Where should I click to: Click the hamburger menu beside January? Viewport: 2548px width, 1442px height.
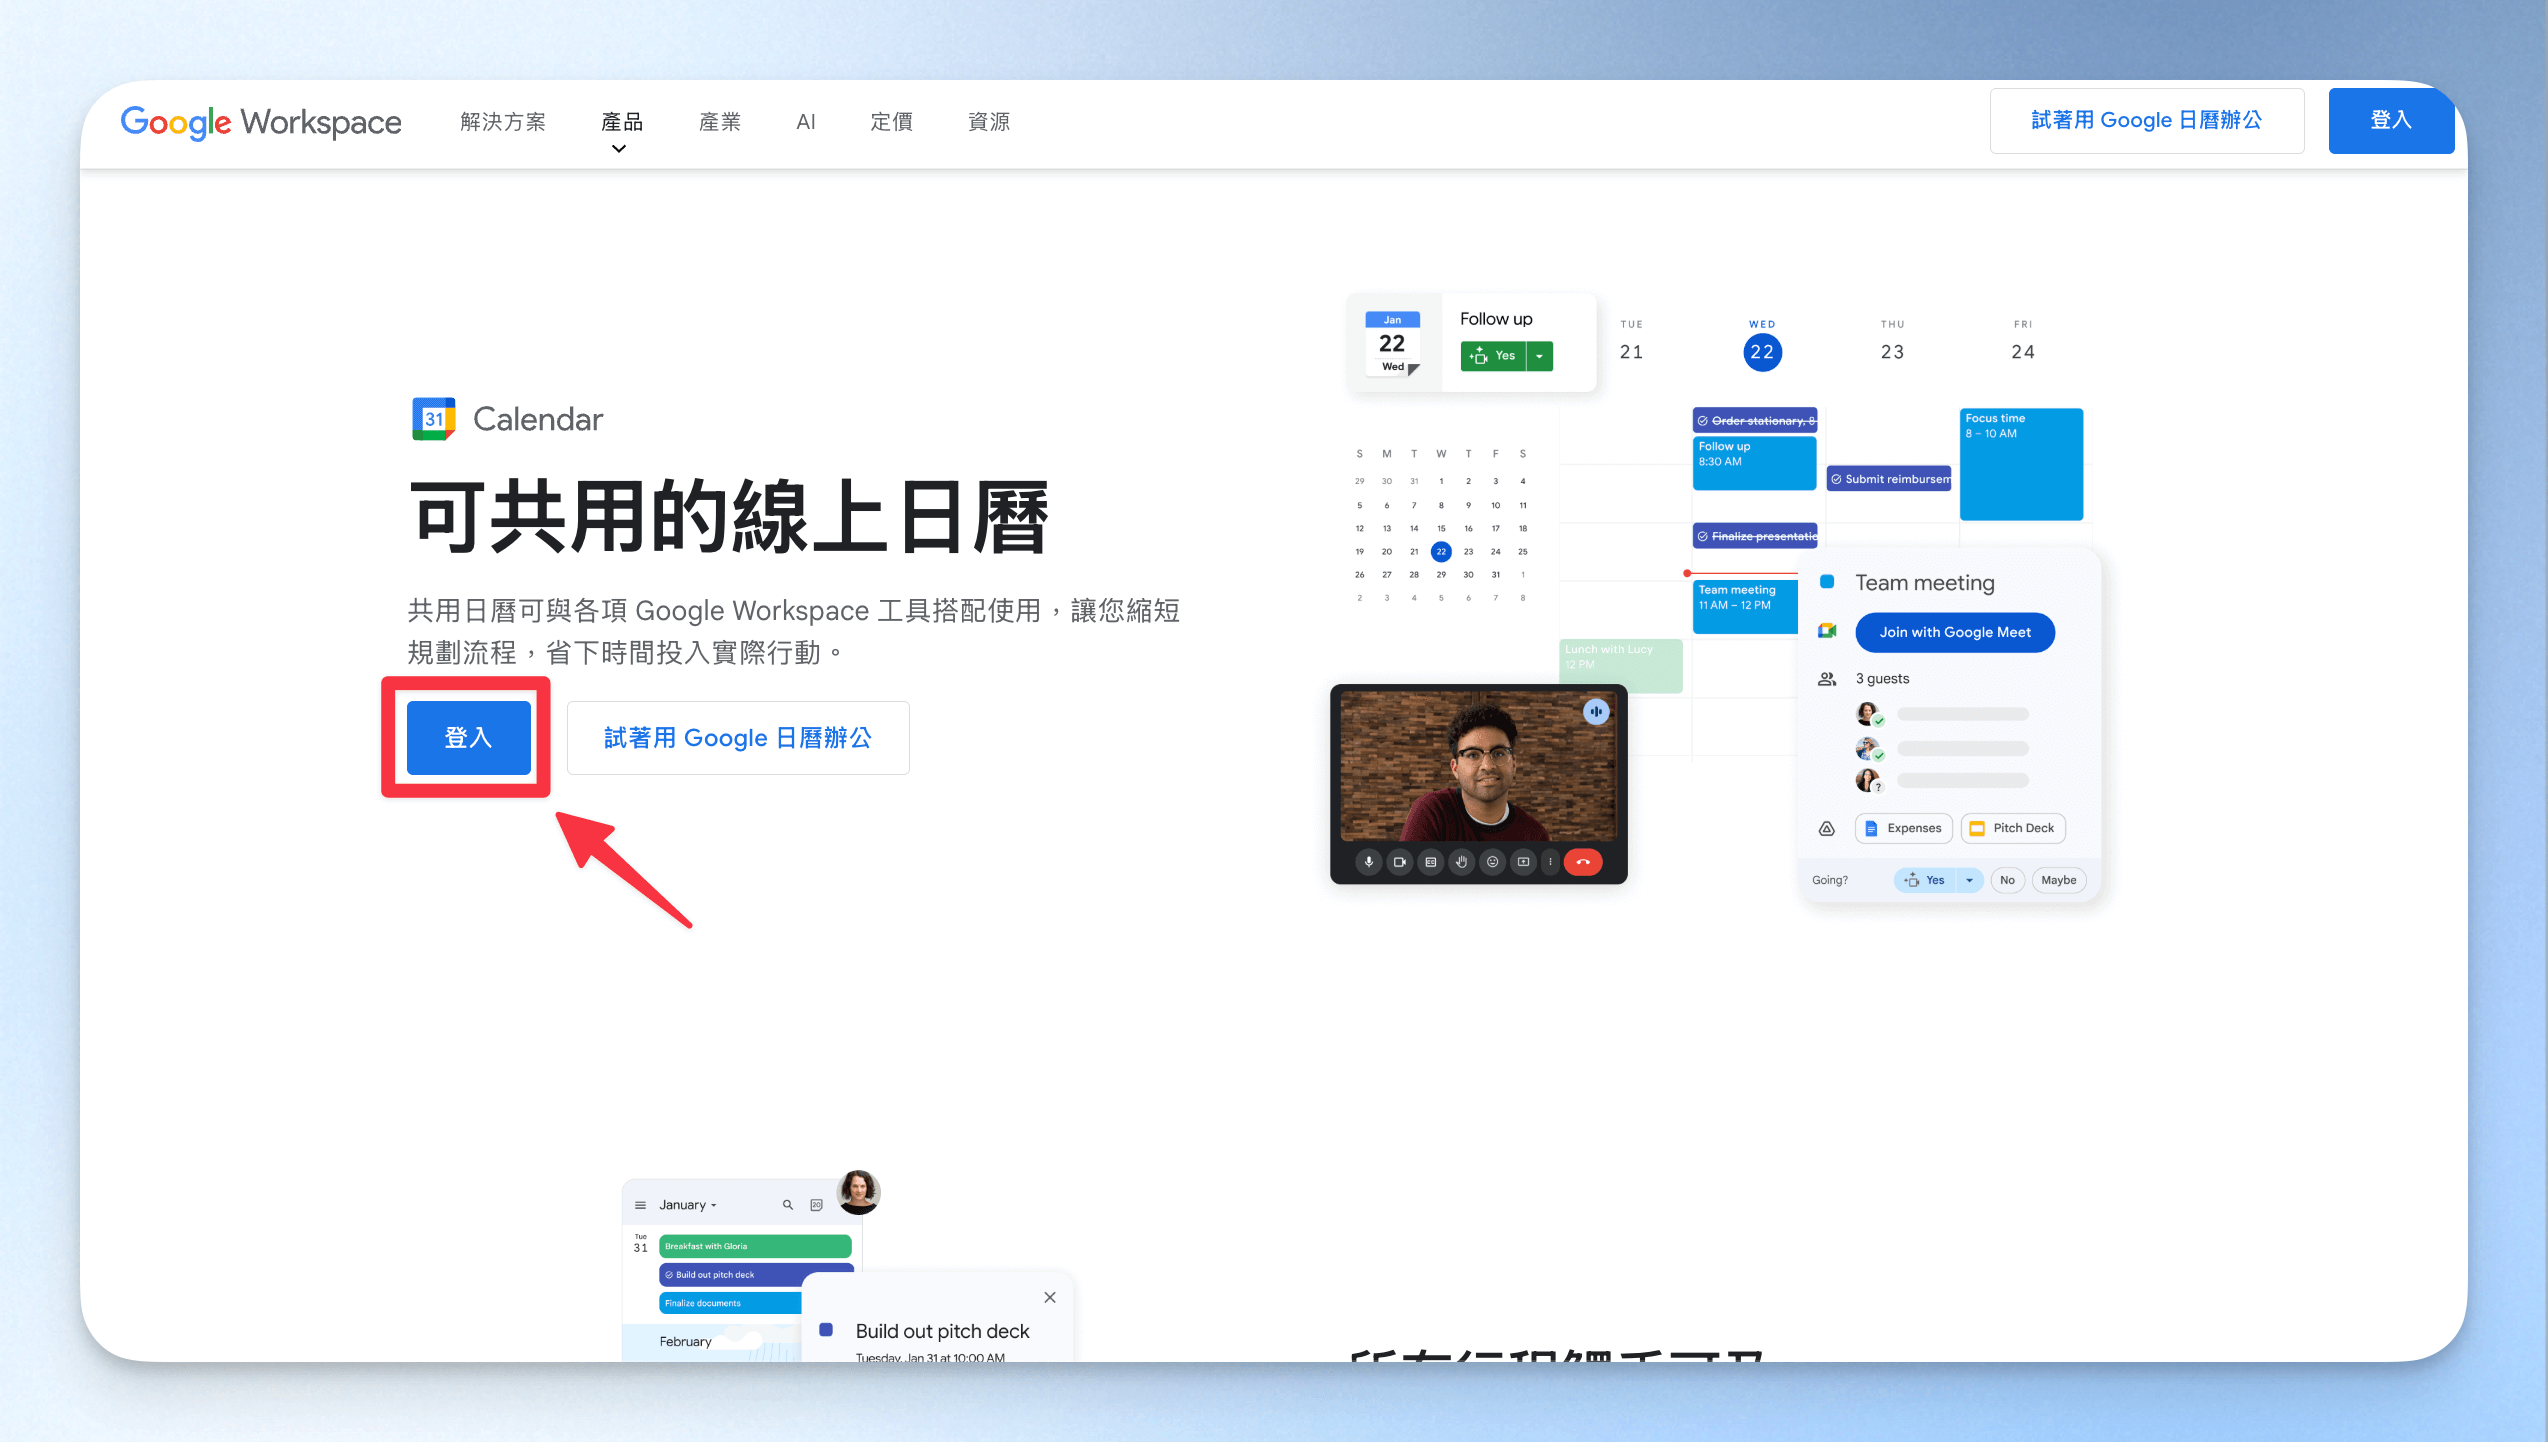click(641, 1205)
